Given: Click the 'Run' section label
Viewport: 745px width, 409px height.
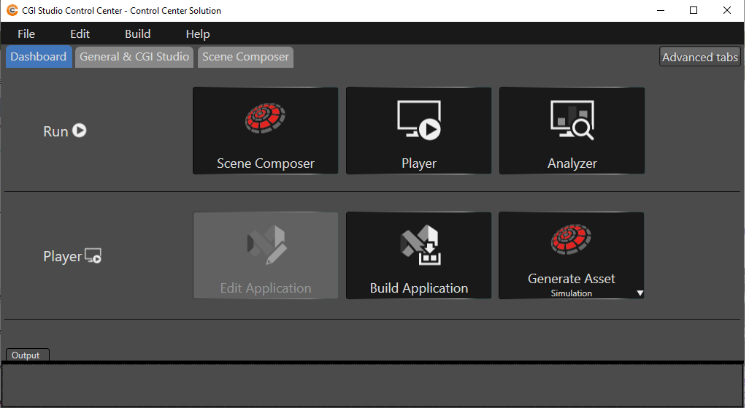Looking at the screenshot, I should [56, 132].
